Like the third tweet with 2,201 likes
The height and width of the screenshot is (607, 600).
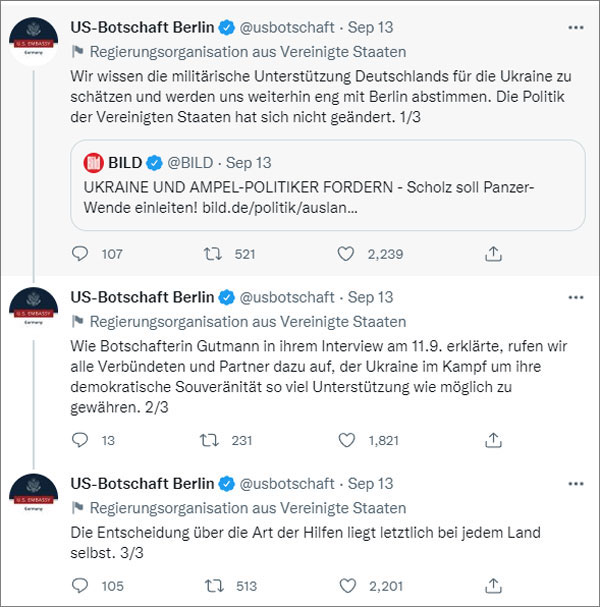pos(346,585)
